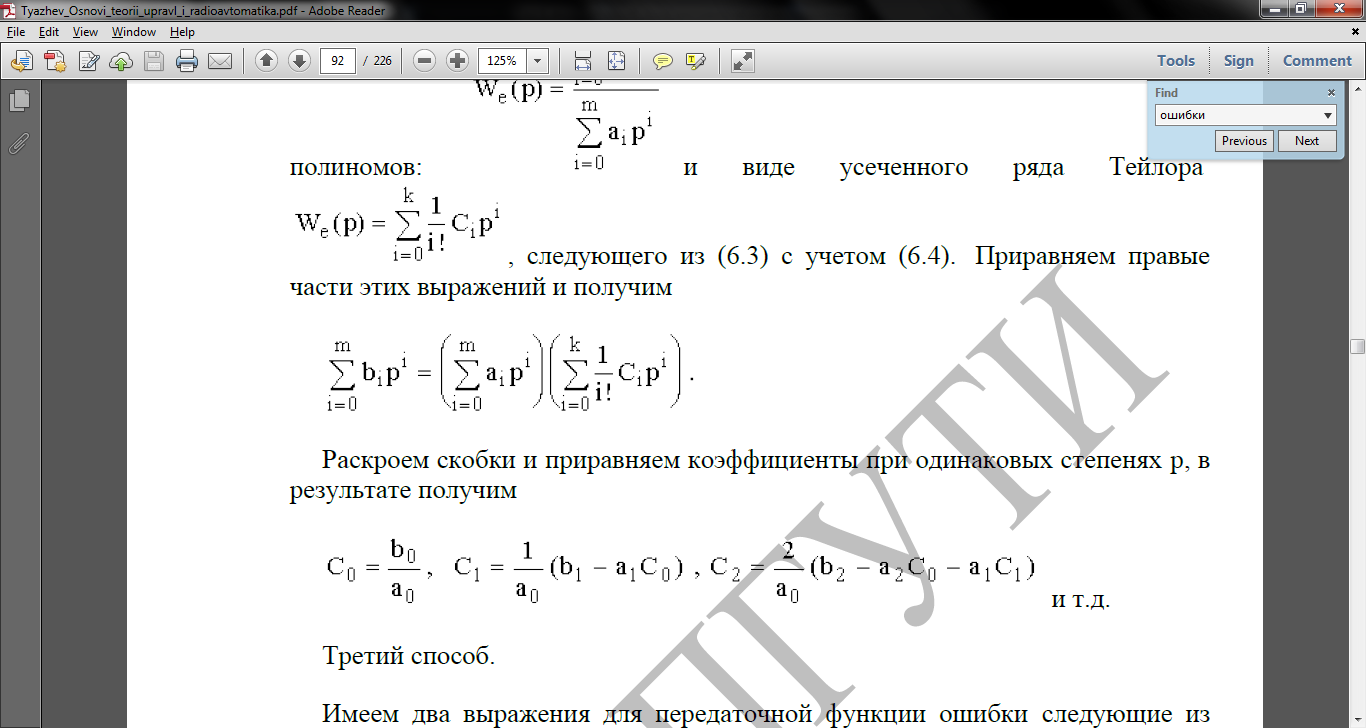Open the Sign pane
The width and height of the screenshot is (1366, 728).
click(1238, 61)
